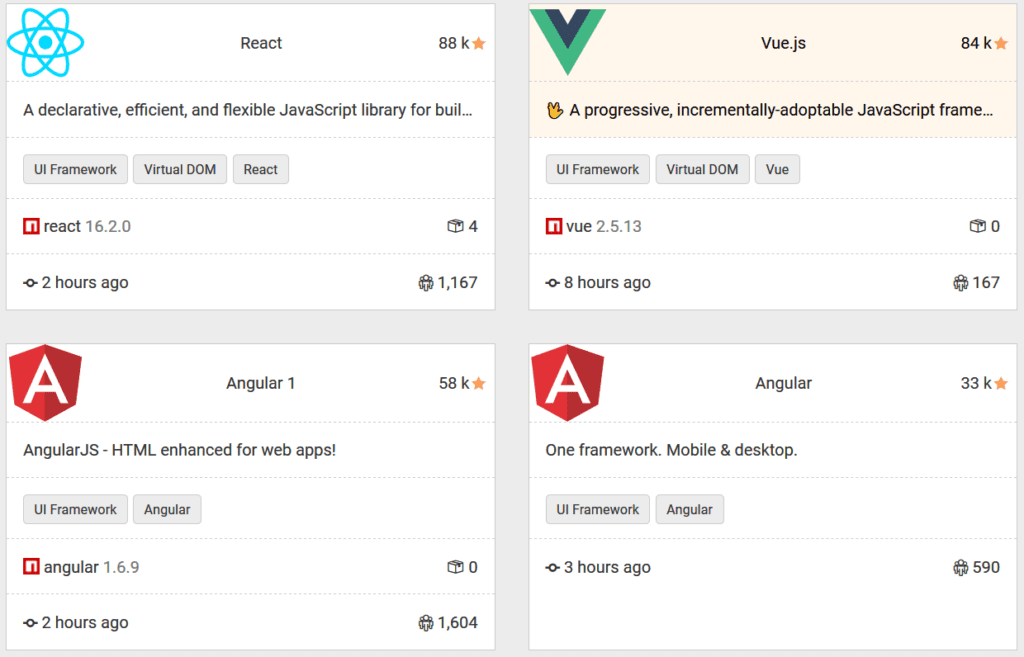
Task: Click the React atom logo
Action: 45,42
